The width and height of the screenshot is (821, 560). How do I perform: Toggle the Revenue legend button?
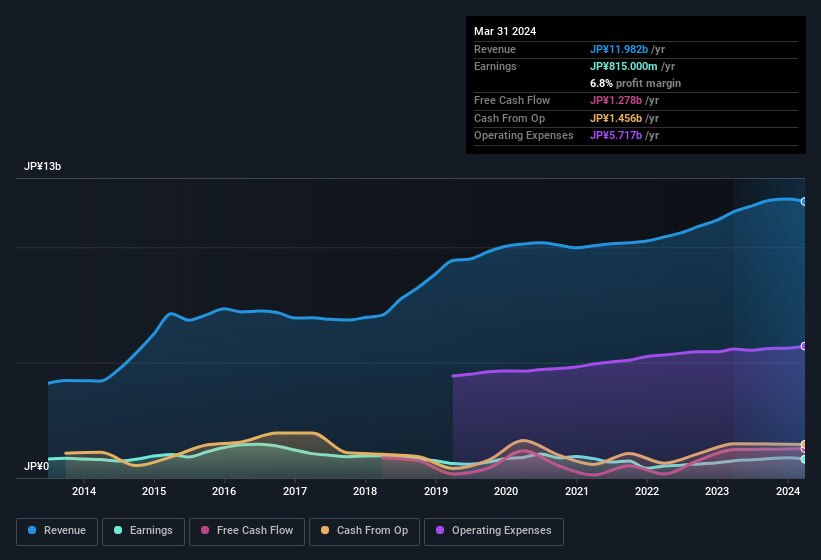tap(57, 531)
